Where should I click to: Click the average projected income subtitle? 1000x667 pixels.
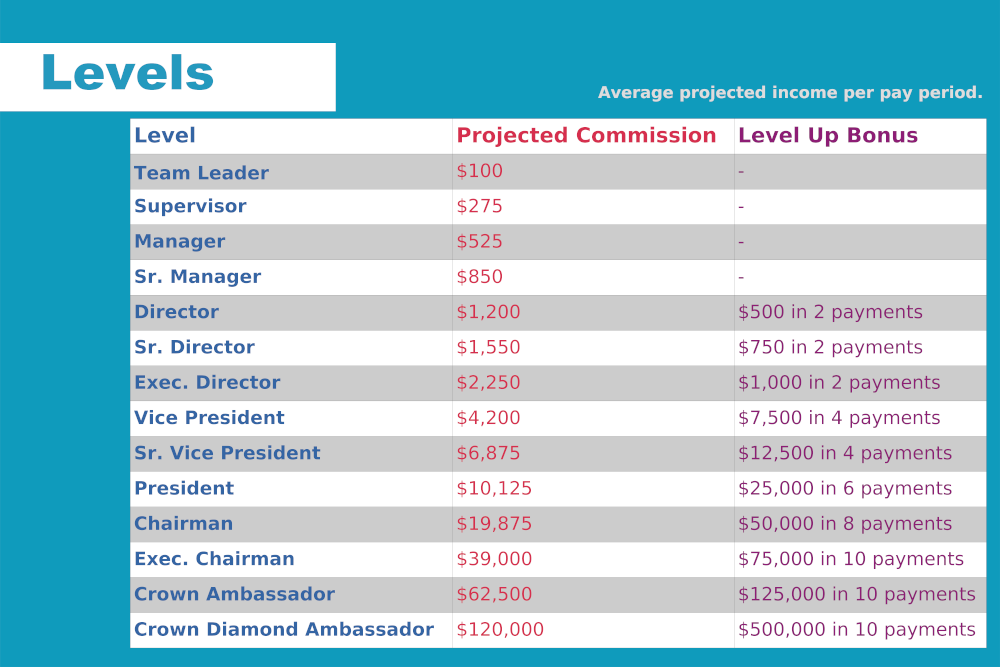coord(790,93)
